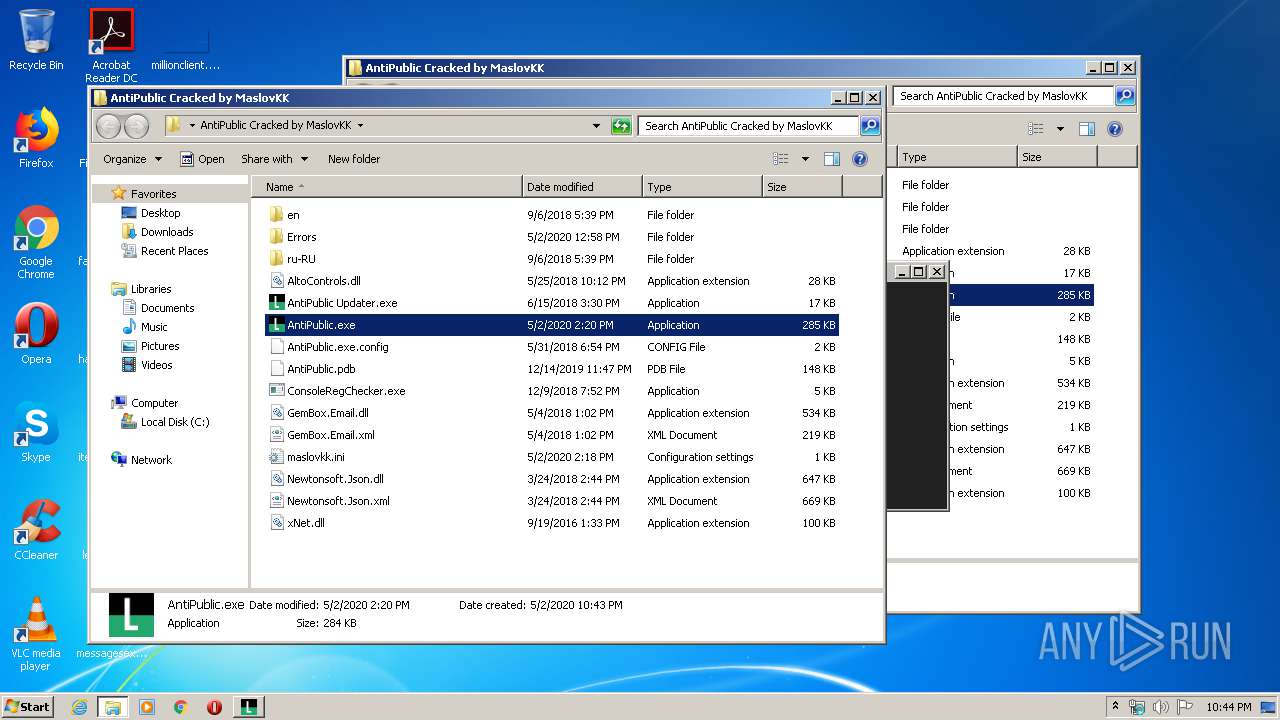Open Help in the front Explorer window
This screenshot has width=1280, height=720.
[859, 159]
